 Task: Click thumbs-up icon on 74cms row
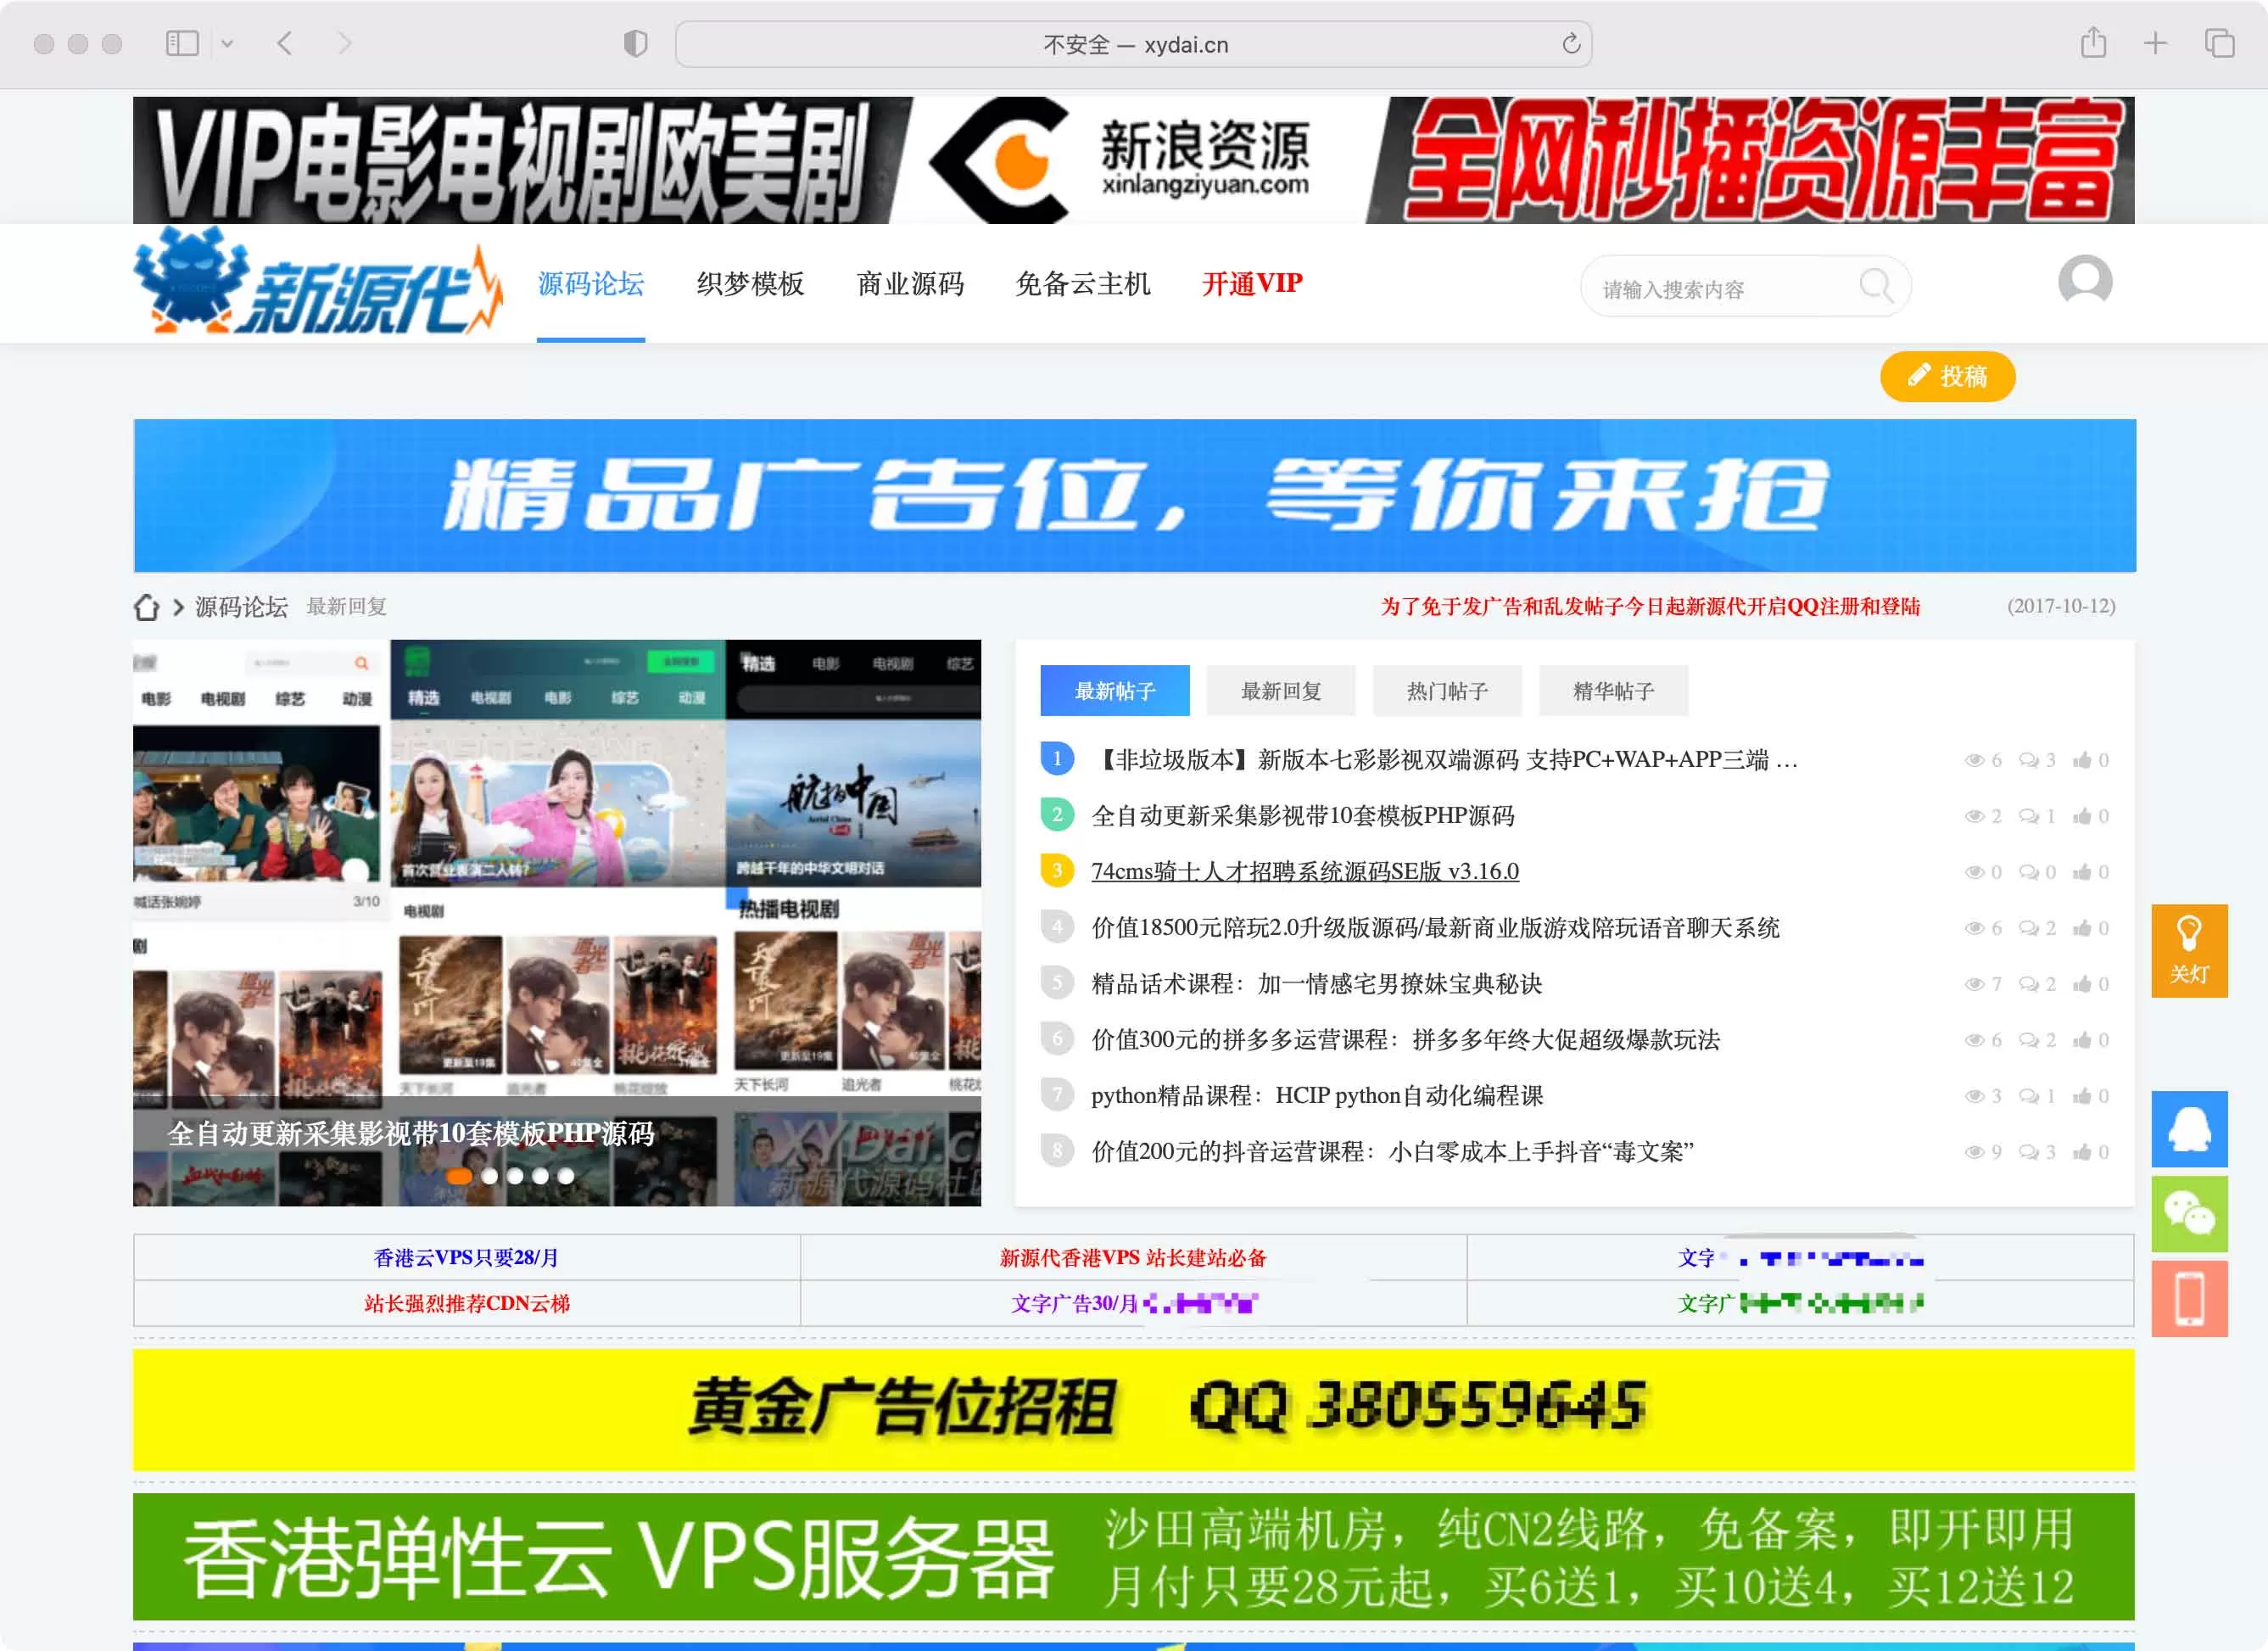coord(2082,872)
